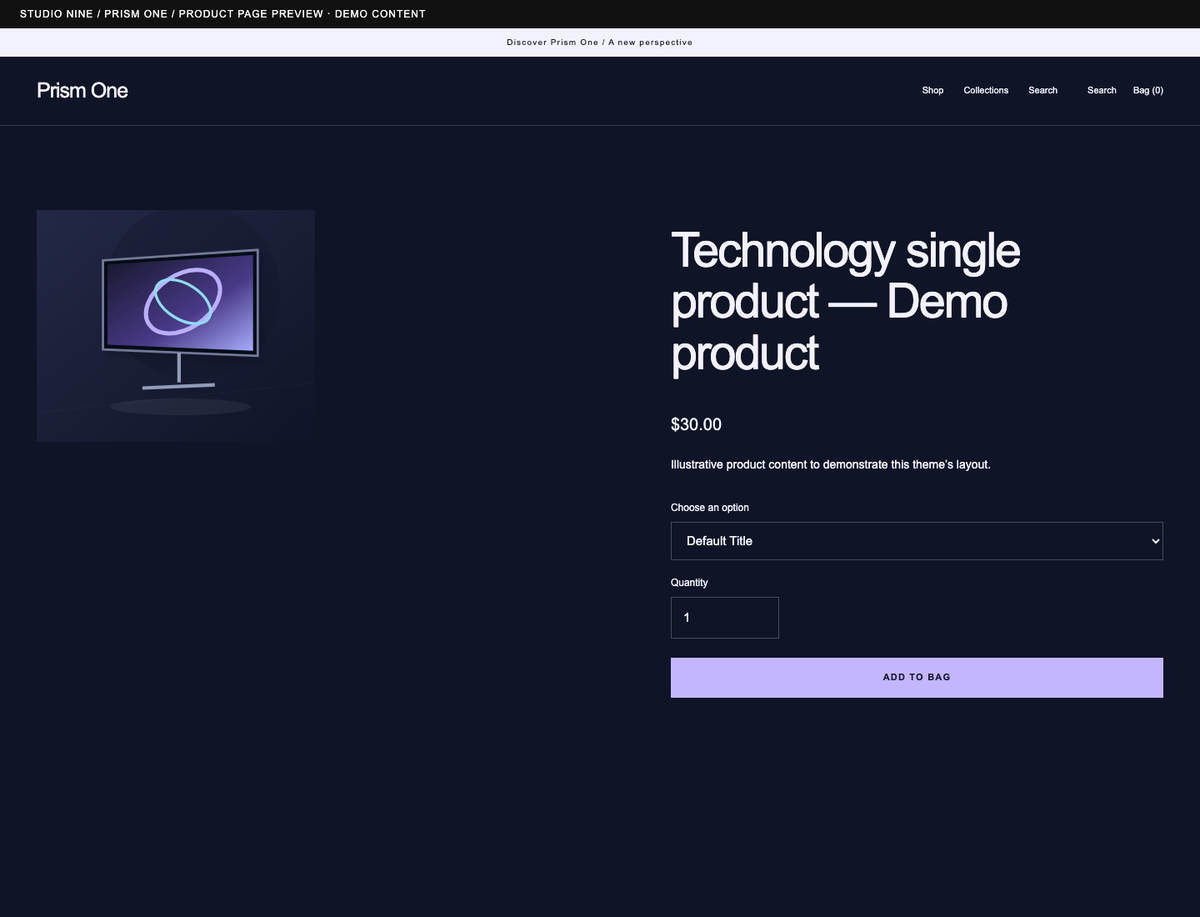Click the Illustrative product content description
Viewport: 1200px width, 917px height.
point(831,465)
